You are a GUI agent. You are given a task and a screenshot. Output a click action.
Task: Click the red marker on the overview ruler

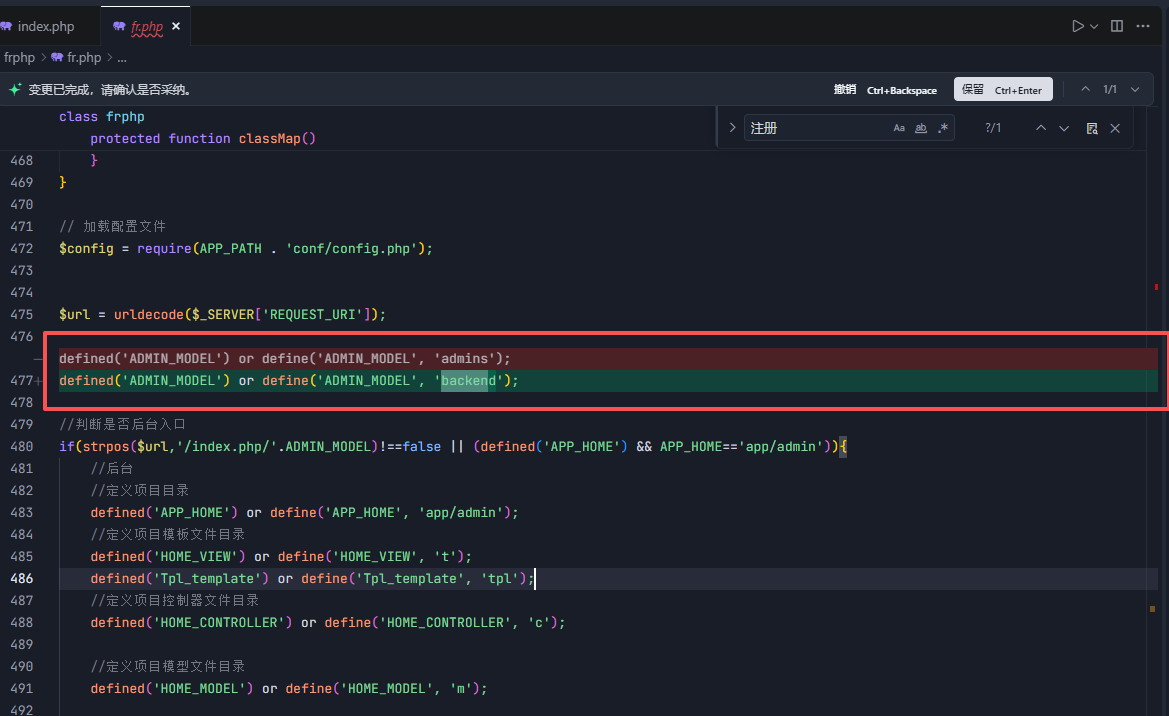1156,286
